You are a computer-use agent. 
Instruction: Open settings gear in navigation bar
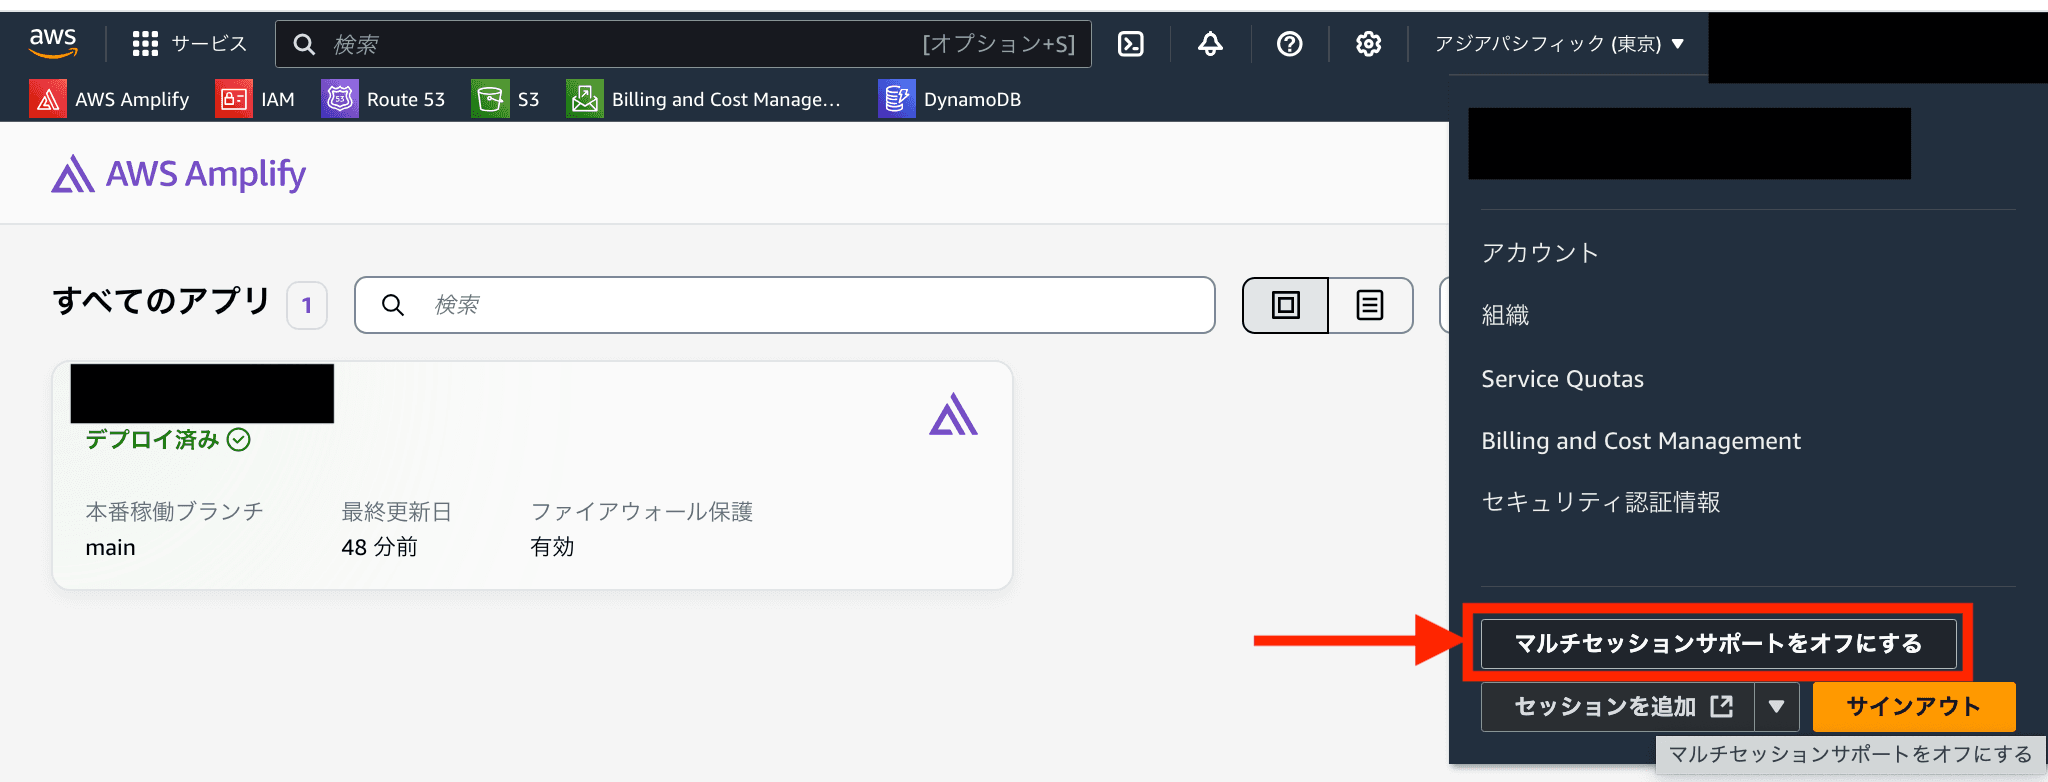[x=1368, y=44]
